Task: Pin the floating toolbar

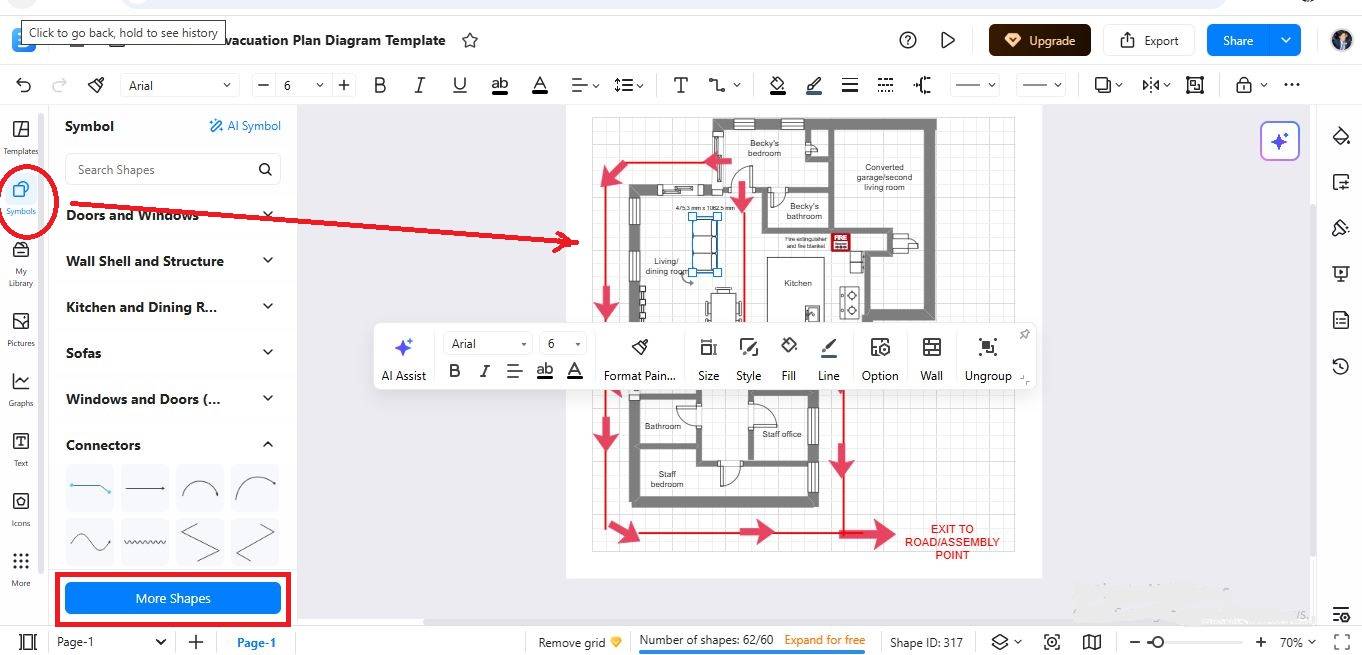Action: (x=1024, y=335)
